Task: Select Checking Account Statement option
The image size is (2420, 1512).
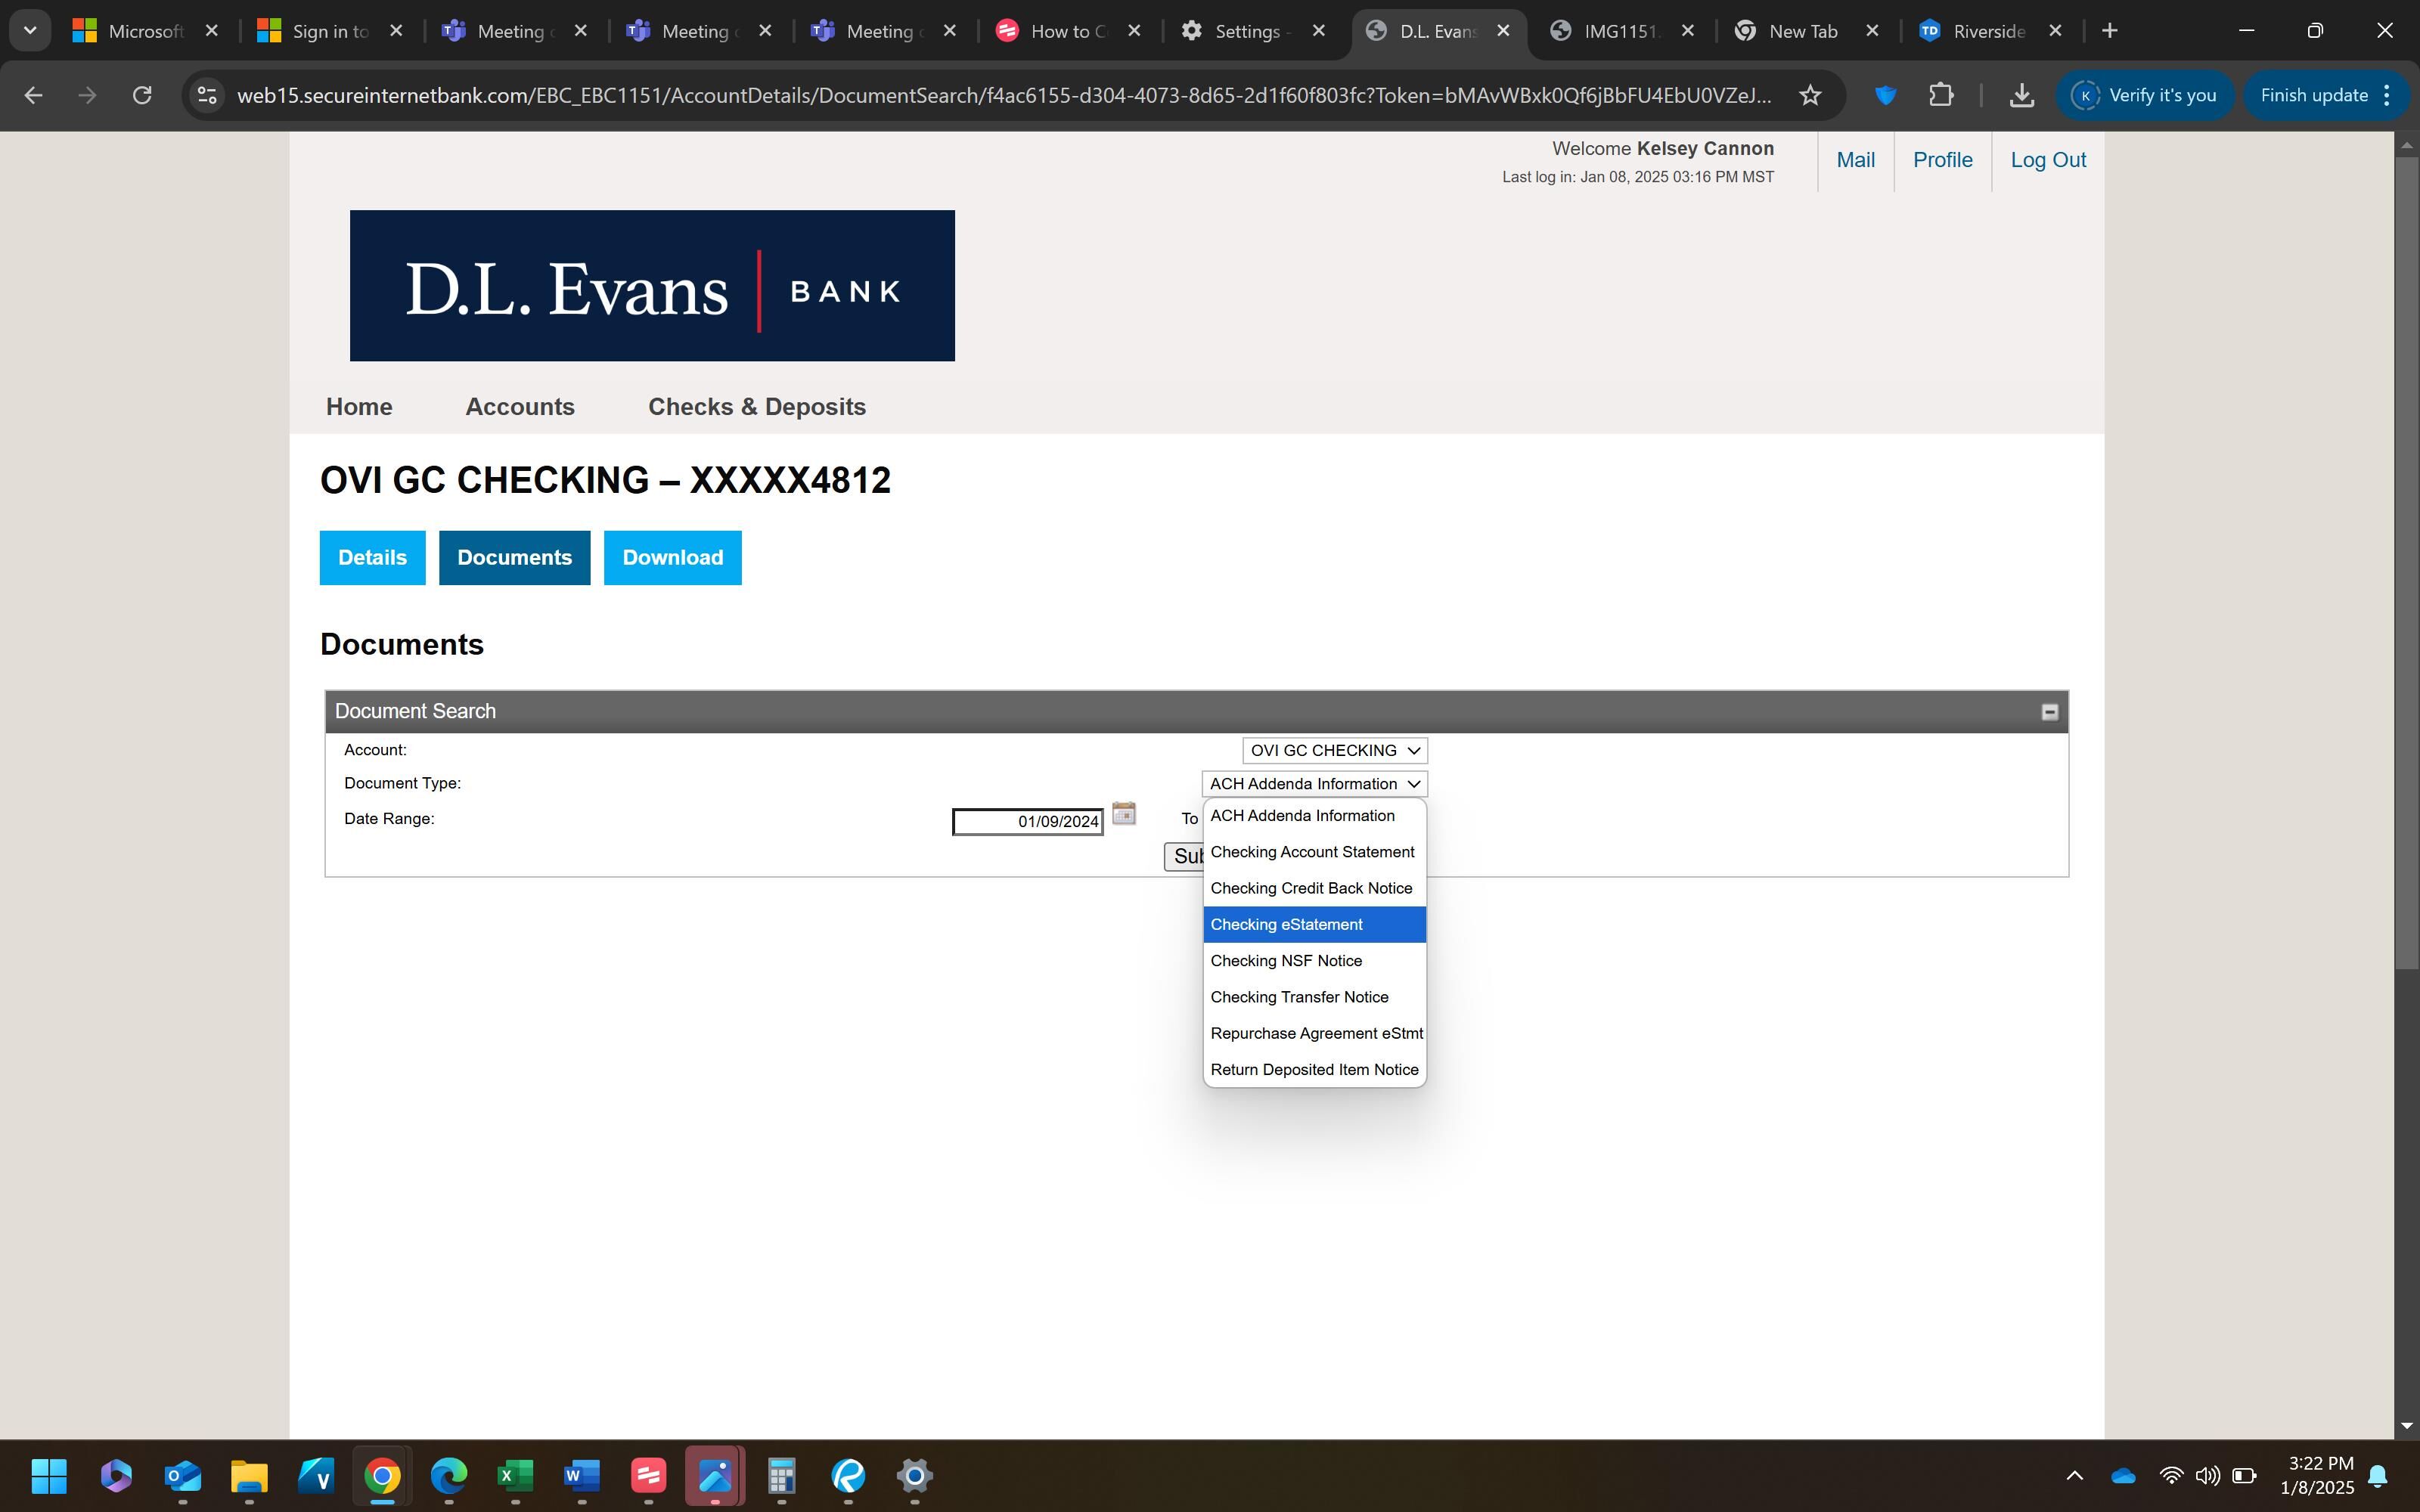Action: pyautogui.click(x=1314, y=852)
